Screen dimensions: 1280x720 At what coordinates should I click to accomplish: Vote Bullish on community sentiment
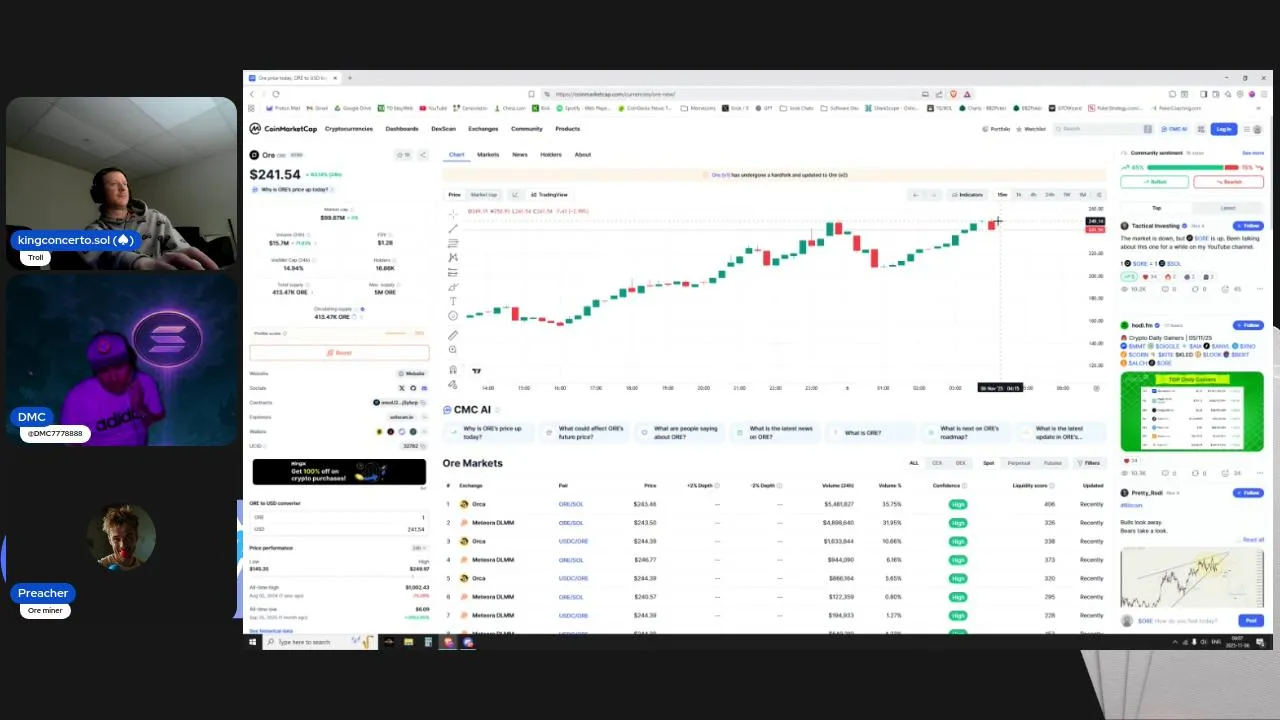coord(1154,182)
